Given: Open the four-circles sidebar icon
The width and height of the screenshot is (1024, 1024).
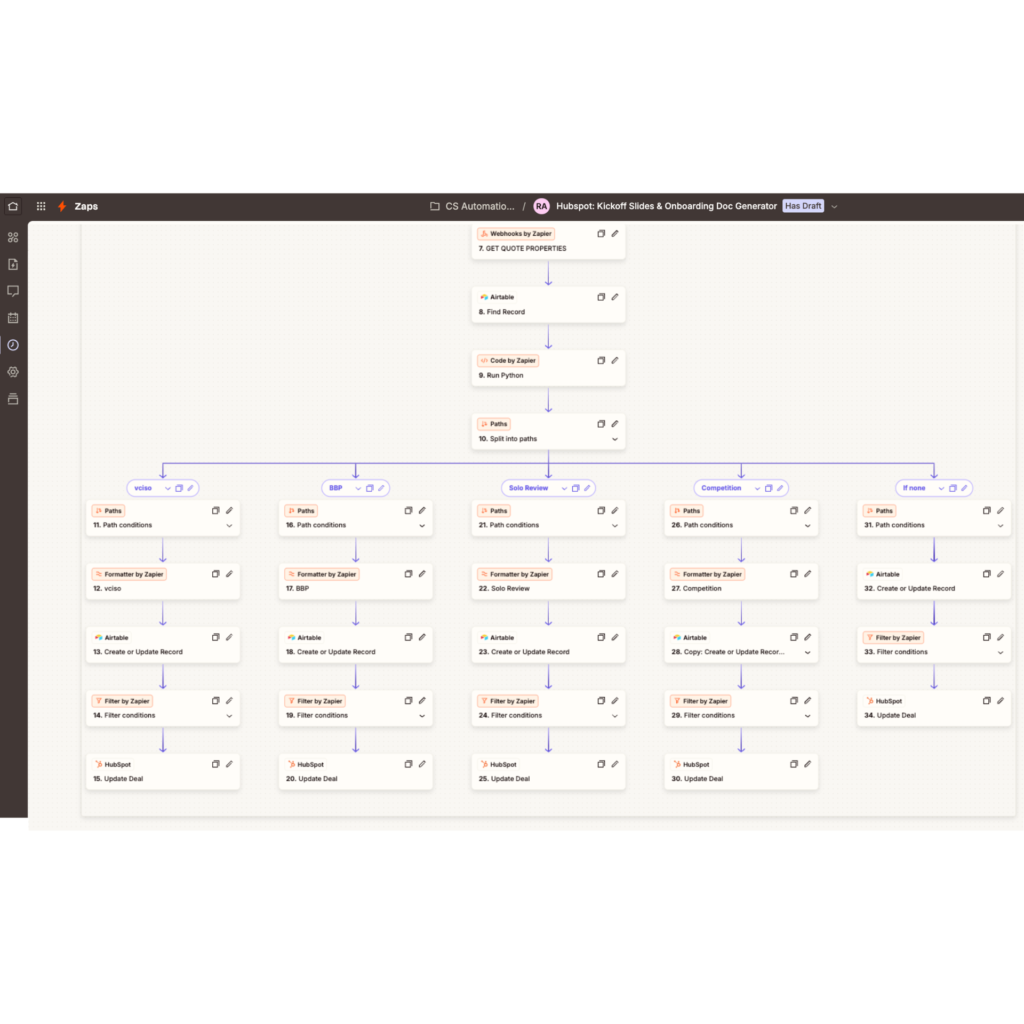Looking at the screenshot, I should pyautogui.click(x=13, y=238).
